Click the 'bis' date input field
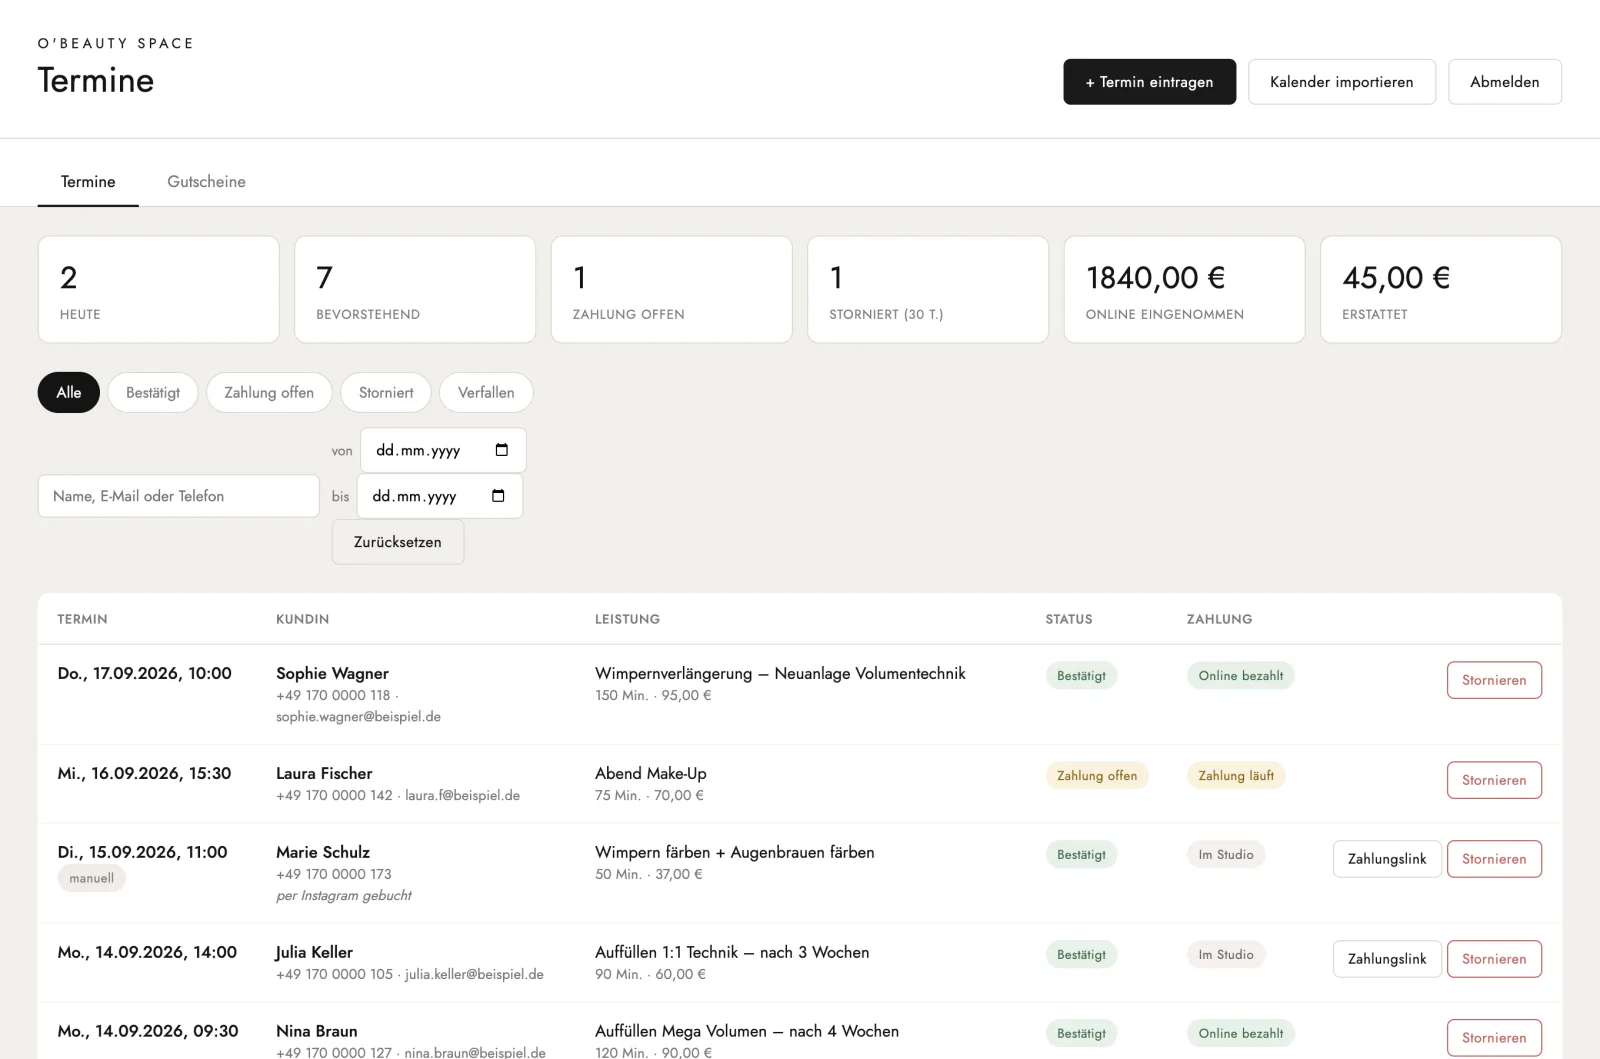 pyautogui.click(x=439, y=496)
